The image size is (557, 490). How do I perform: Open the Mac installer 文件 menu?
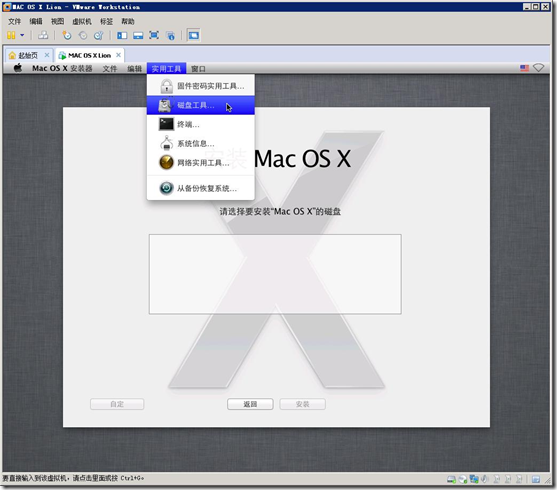point(110,69)
